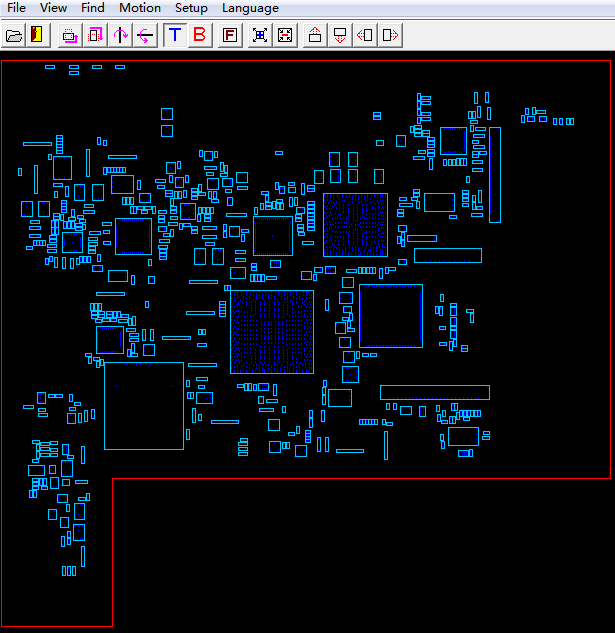The width and height of the screenshot is (615, 633).
Task: Click the zoom in icon
Action: coord(260,35)
